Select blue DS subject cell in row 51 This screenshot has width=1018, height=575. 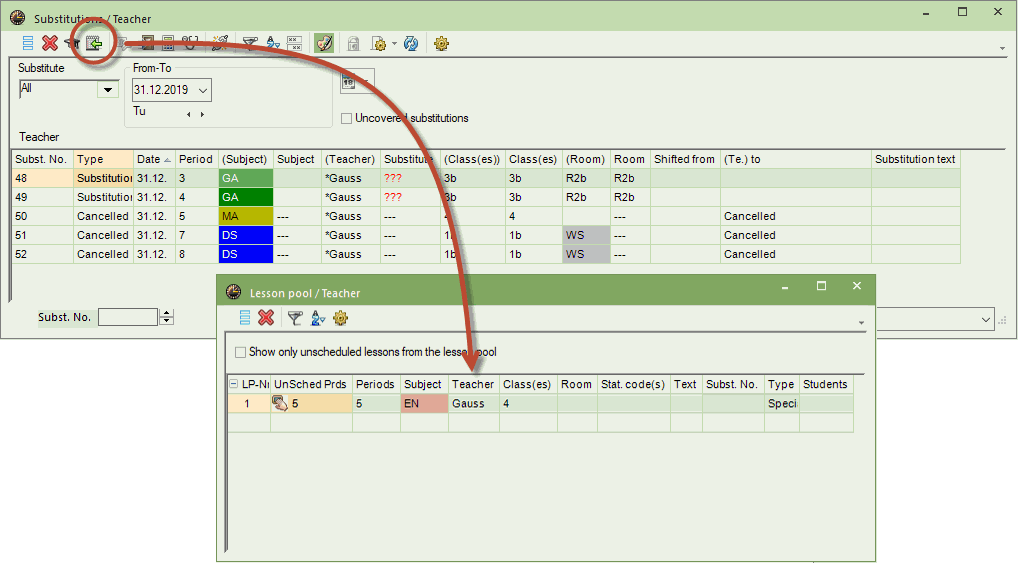[x=245, y=235]
